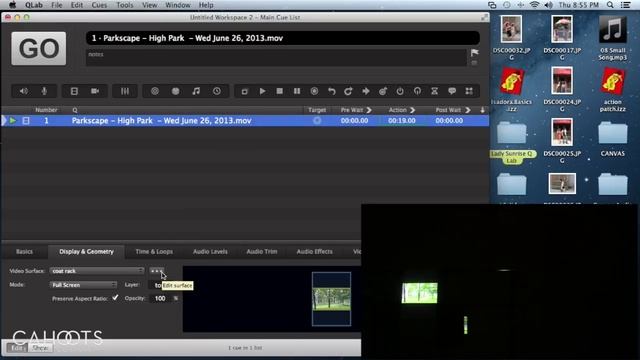The image size is (640, 360).
Task: Click the cue name field at top
Action: click(282, 38)
